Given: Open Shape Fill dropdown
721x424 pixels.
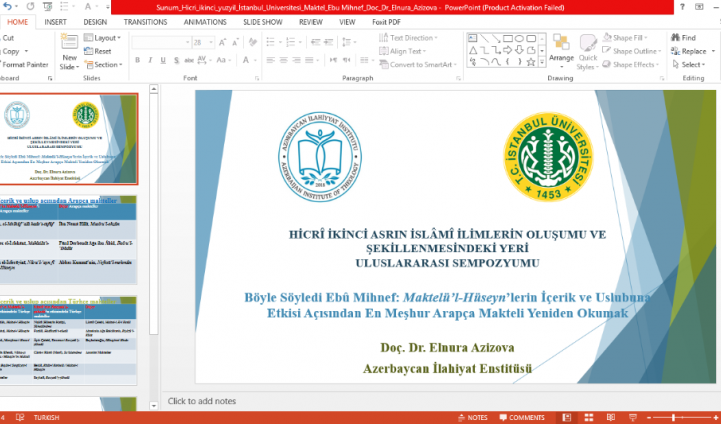Looking at the screenshot, I should (x=625, y=38).
